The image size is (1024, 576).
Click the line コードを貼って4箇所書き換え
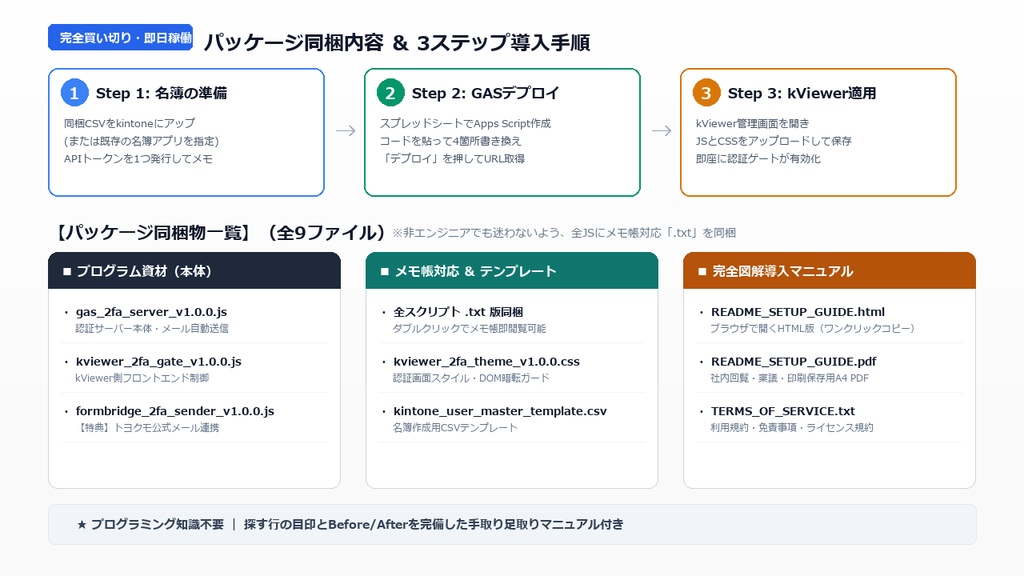(x=451, y=141)
